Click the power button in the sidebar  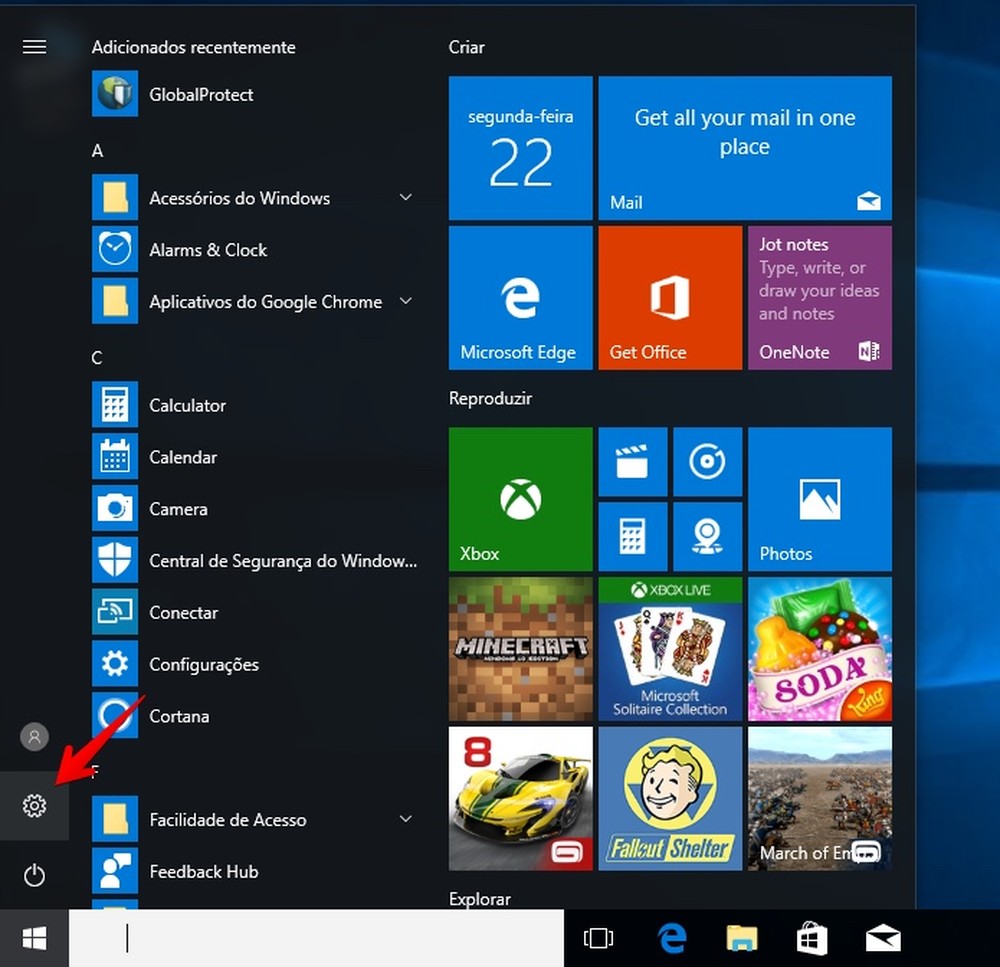point(34,874)
